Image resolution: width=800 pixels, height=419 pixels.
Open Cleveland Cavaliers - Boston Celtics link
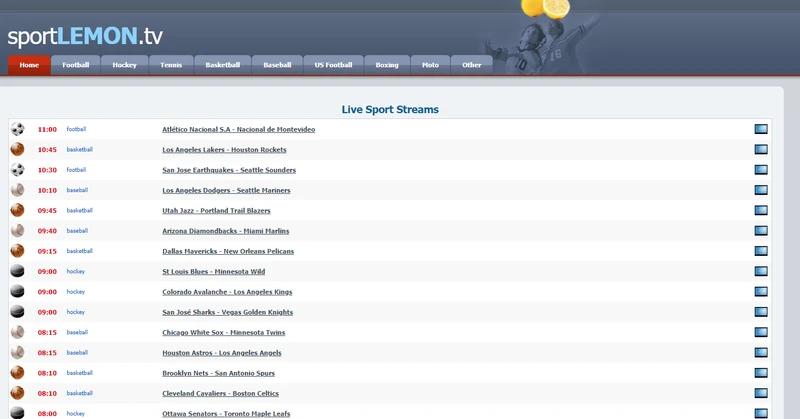pyautogui.click(x=220, y=393)
